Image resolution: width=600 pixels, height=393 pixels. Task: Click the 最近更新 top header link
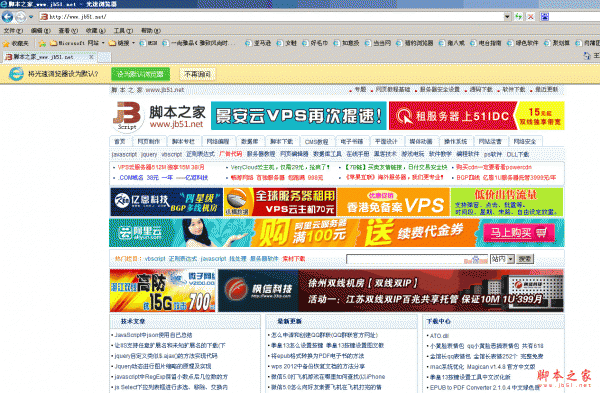coord(546,89)
